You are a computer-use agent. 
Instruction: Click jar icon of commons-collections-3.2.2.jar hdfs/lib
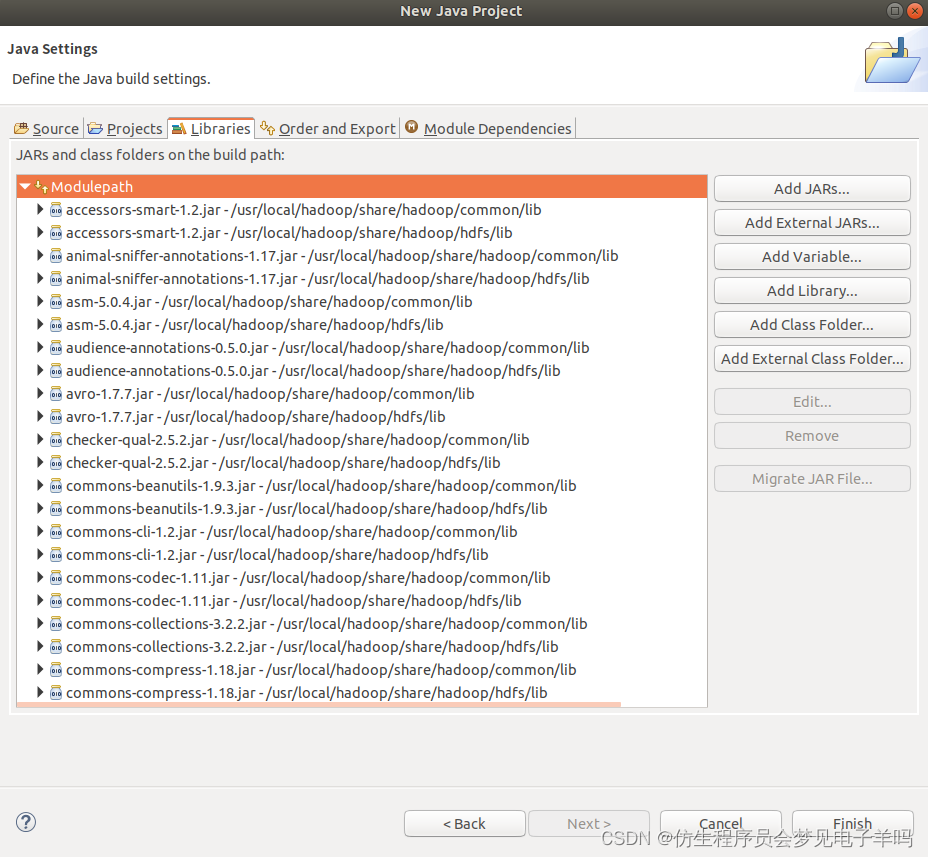56,647
